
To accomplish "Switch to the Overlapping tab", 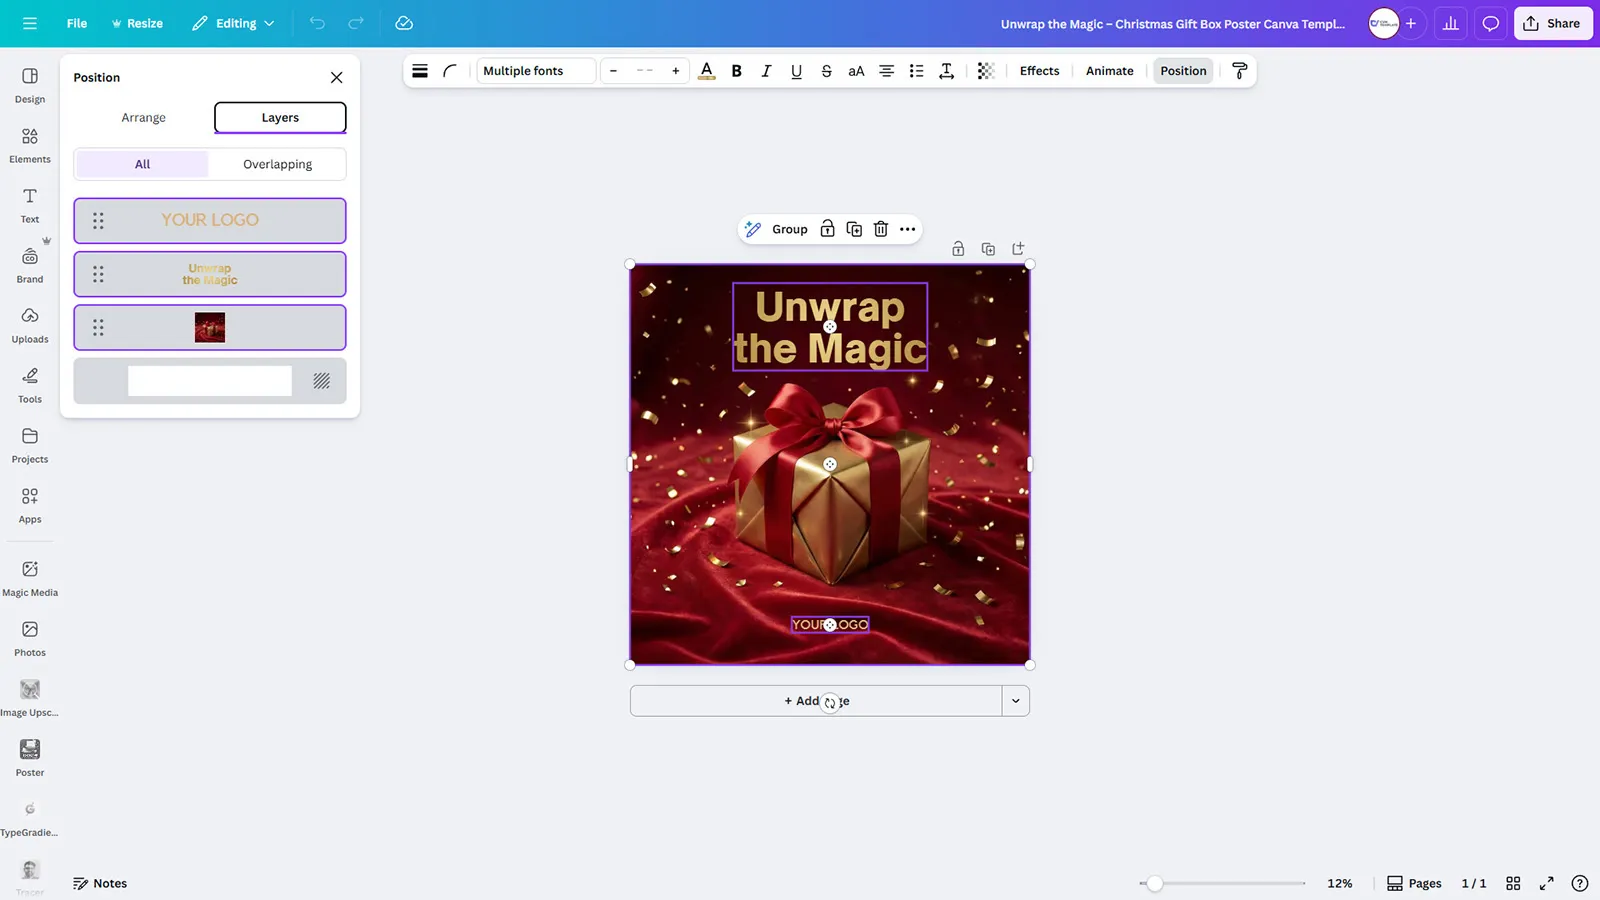I will [x=277, y=163].
